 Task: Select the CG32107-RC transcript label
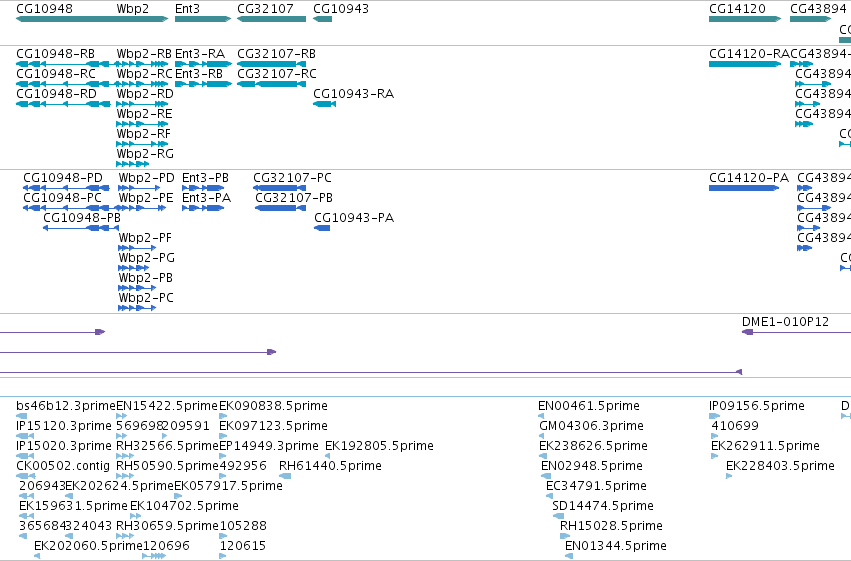click(x=277, y=74)
